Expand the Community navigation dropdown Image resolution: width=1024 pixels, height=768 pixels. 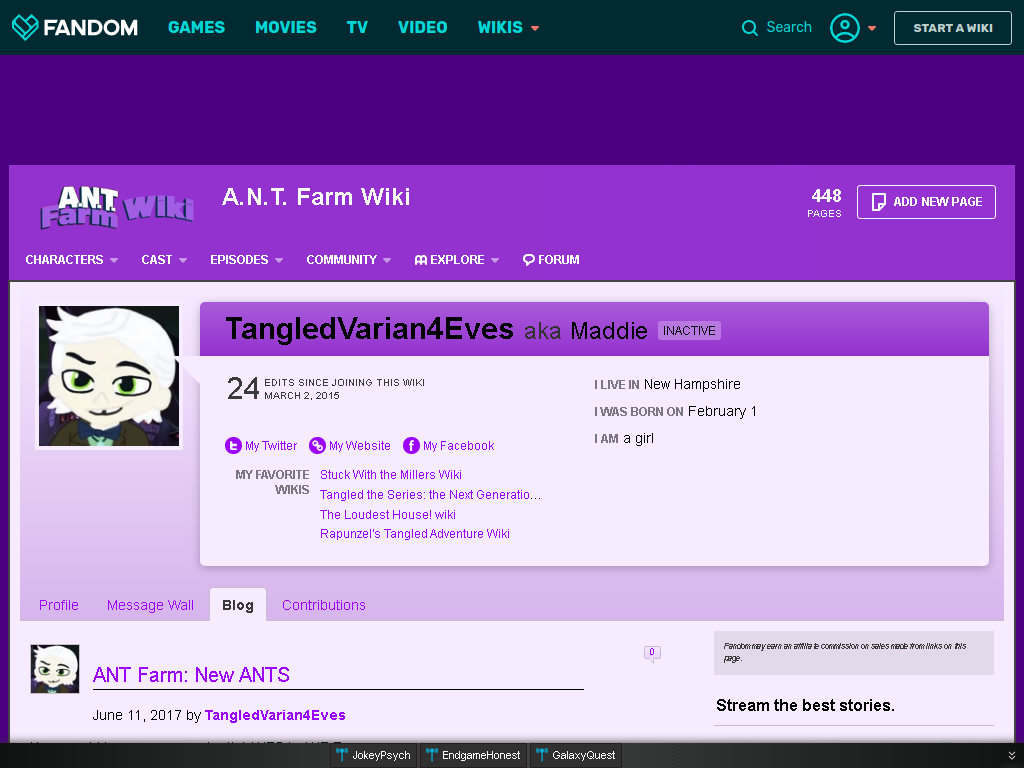pyautogui.click(x=349, y=260)
